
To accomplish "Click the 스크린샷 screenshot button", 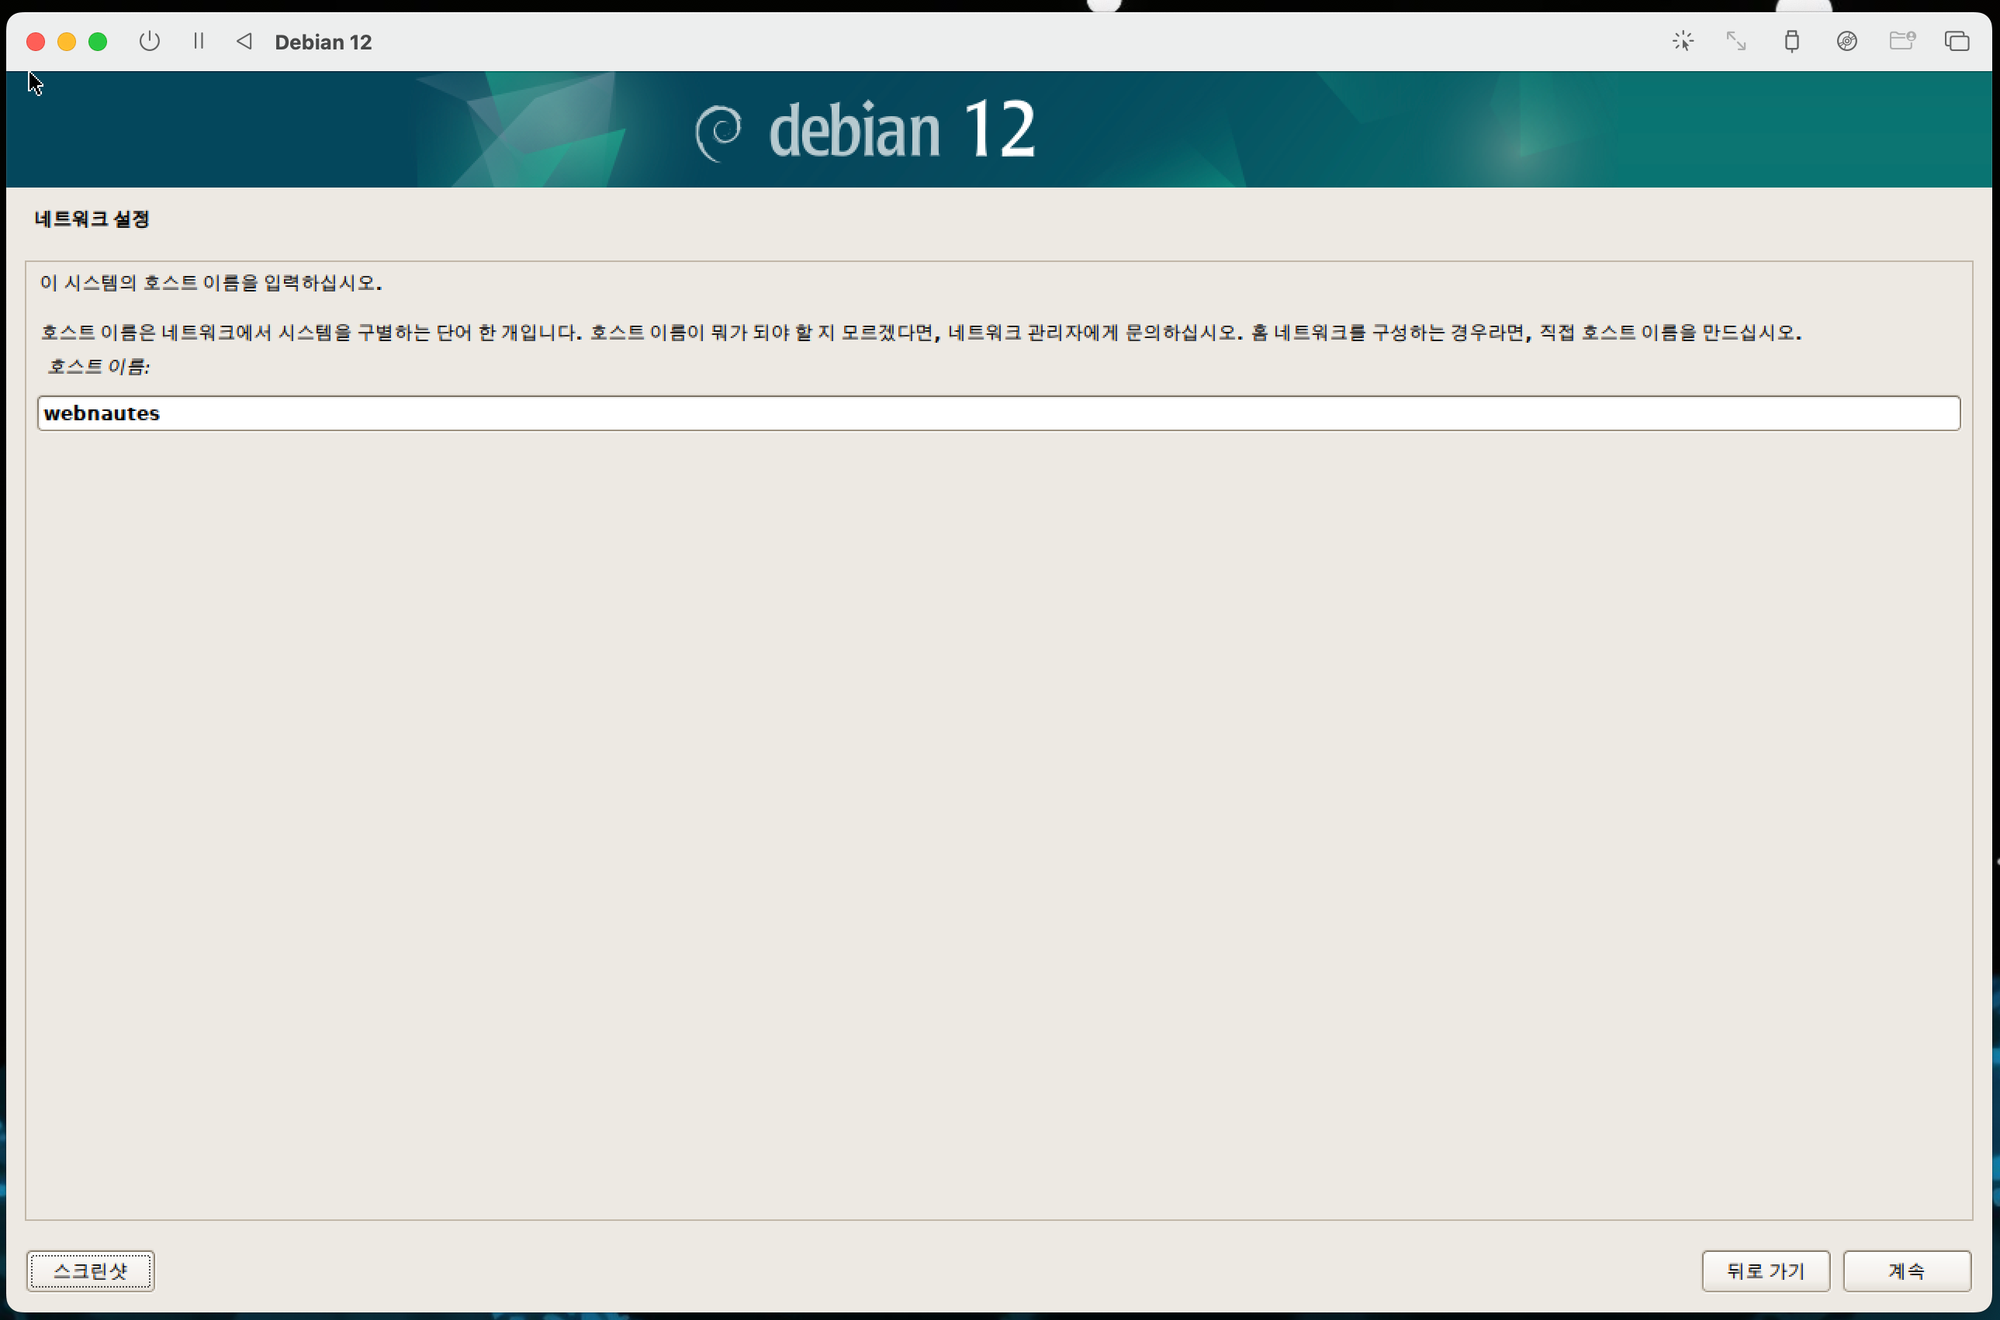I will coord(90,1271).
